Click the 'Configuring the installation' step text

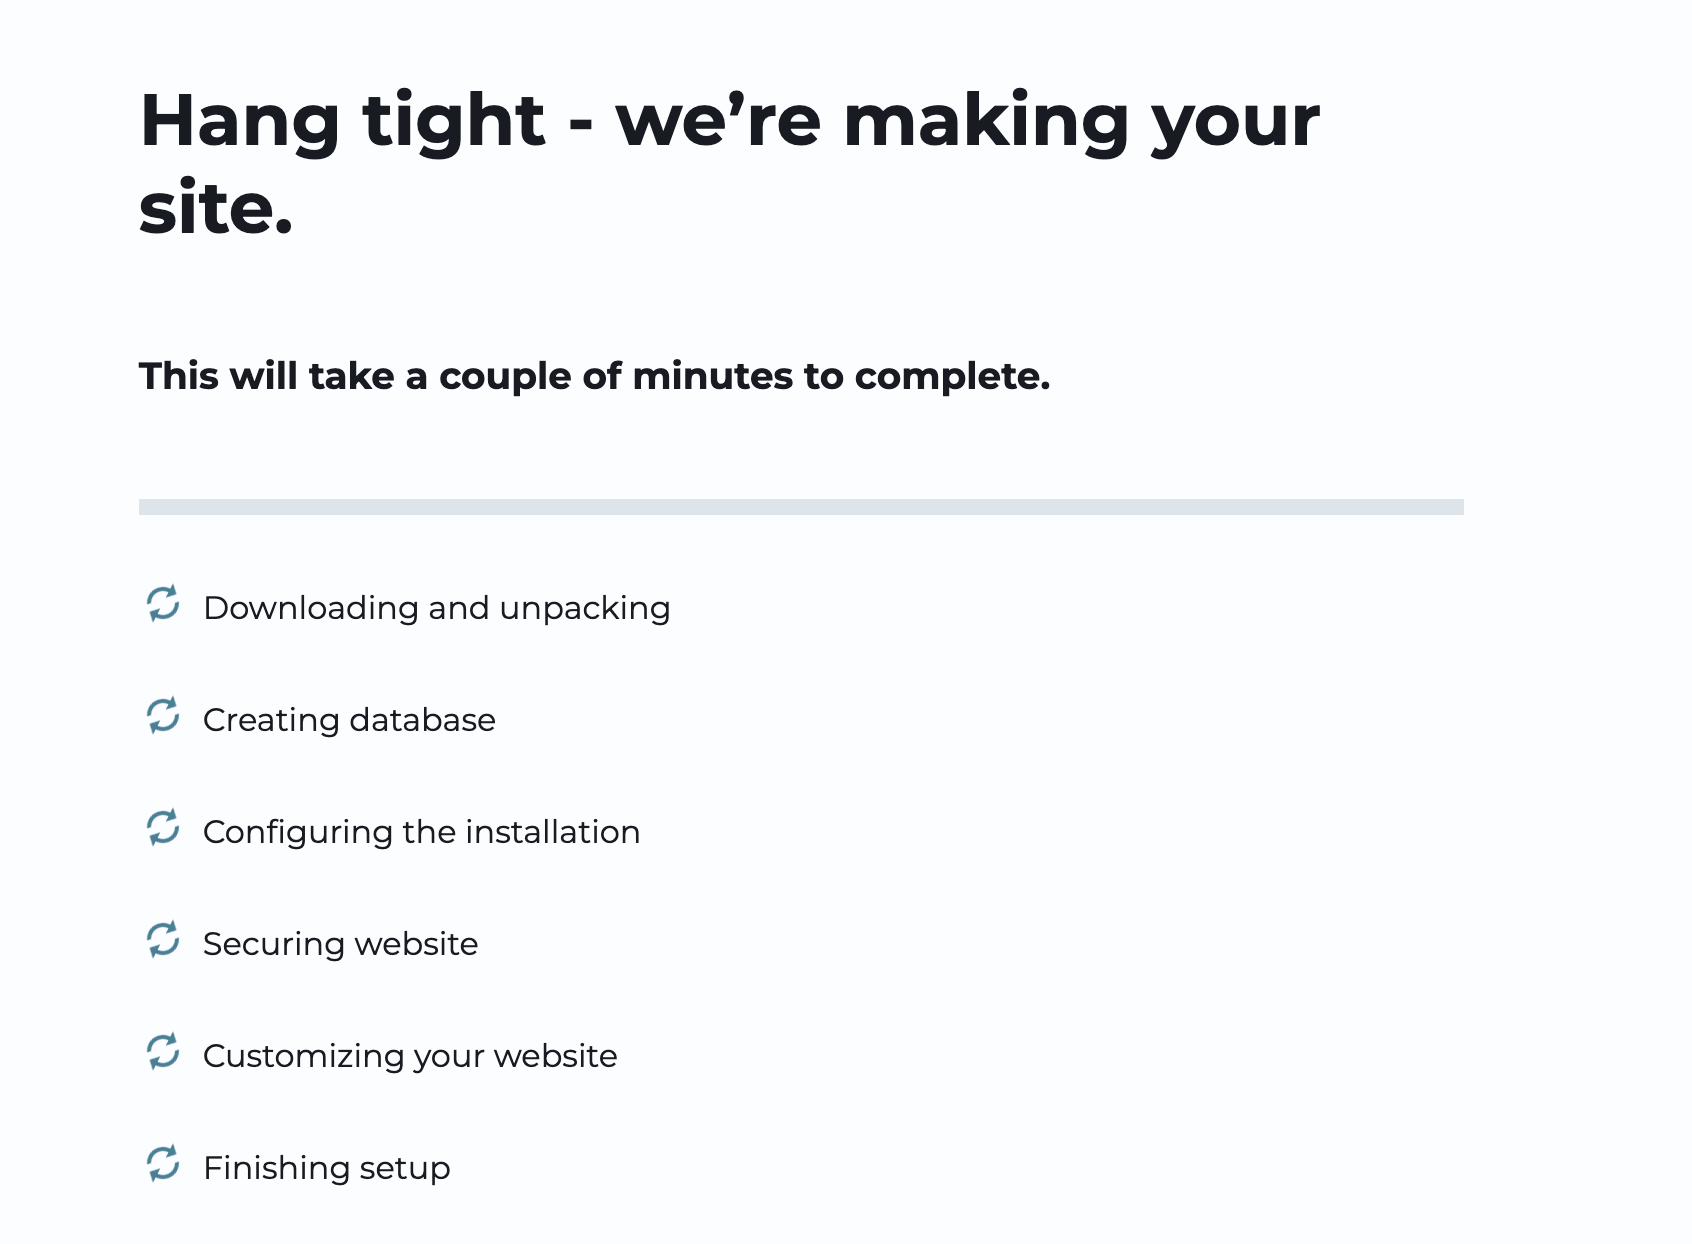click(421, 832)
